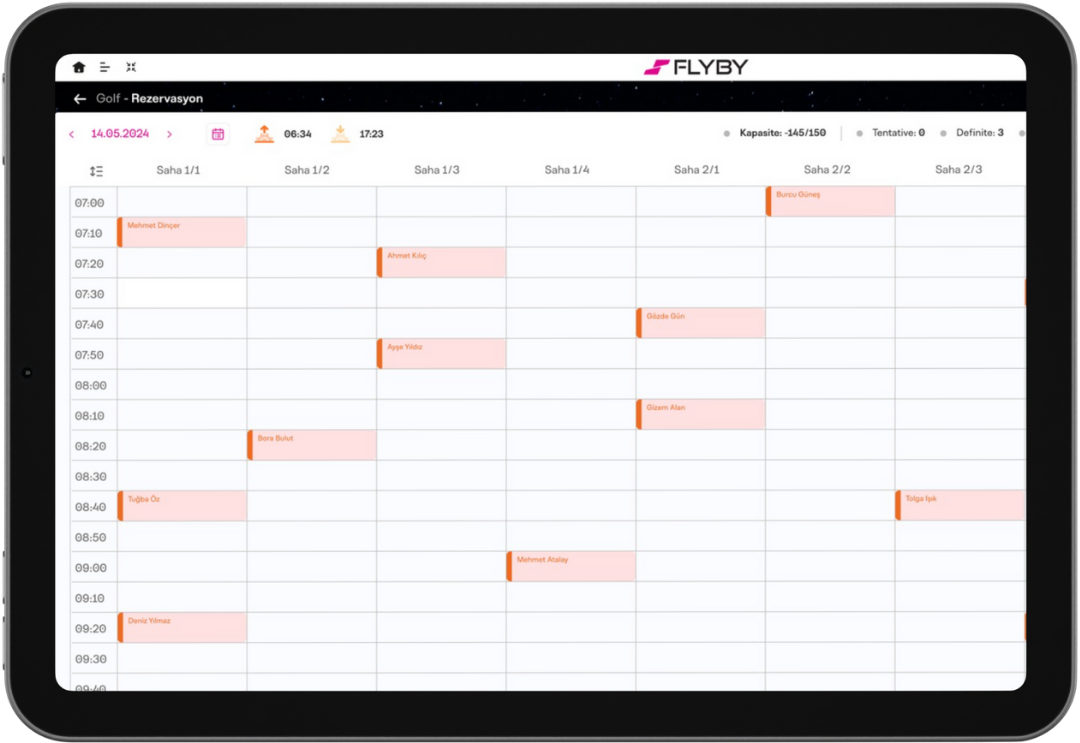Click the back arrow beside Golf - Rezervasyon

point(80,99)
